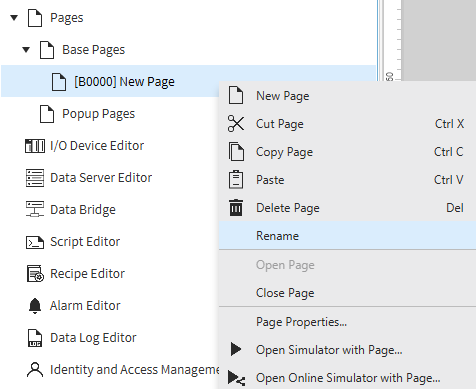This screenshot has width=476, height=389.
Task: Click the Paste clipboard icon
Action: pos(236,180)
